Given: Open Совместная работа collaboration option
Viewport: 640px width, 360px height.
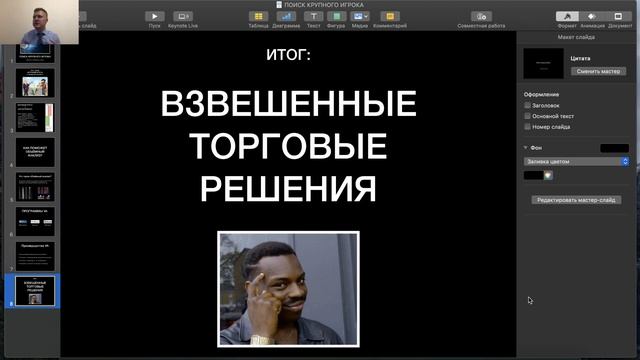Looking at the screenshot, I should click(481, 16).
